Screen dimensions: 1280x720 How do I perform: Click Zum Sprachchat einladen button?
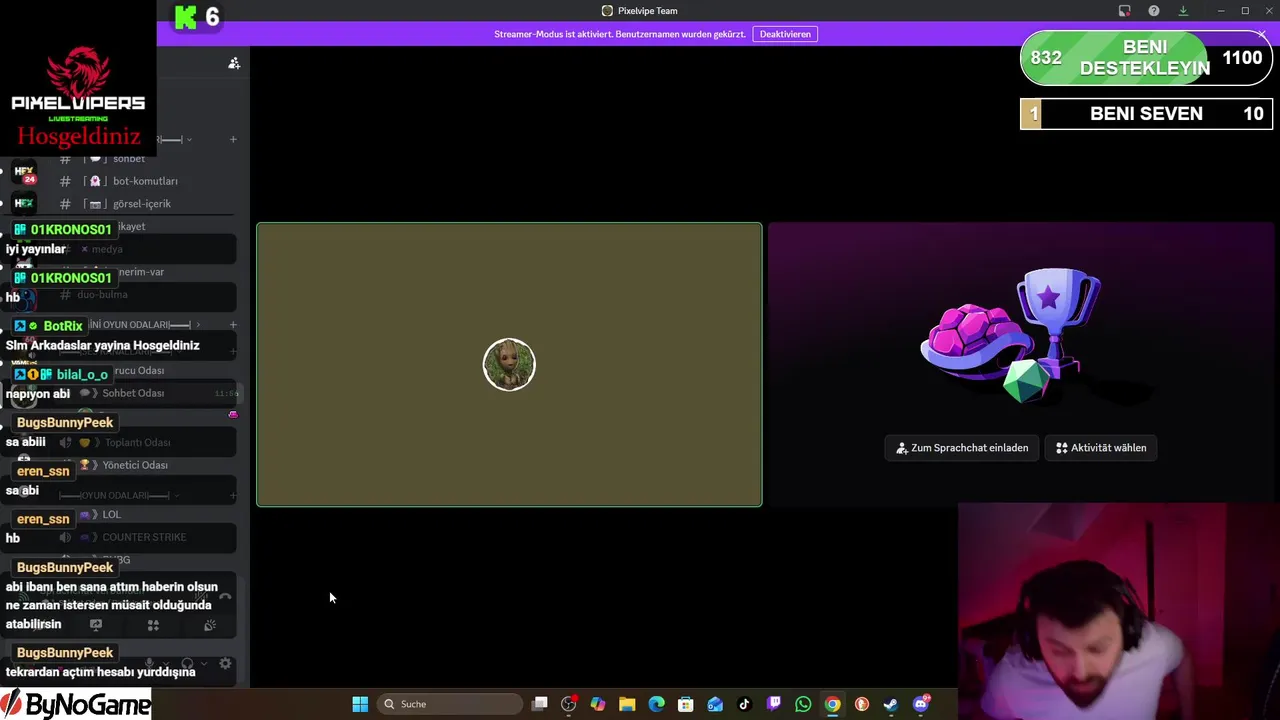tap(962, 448)
